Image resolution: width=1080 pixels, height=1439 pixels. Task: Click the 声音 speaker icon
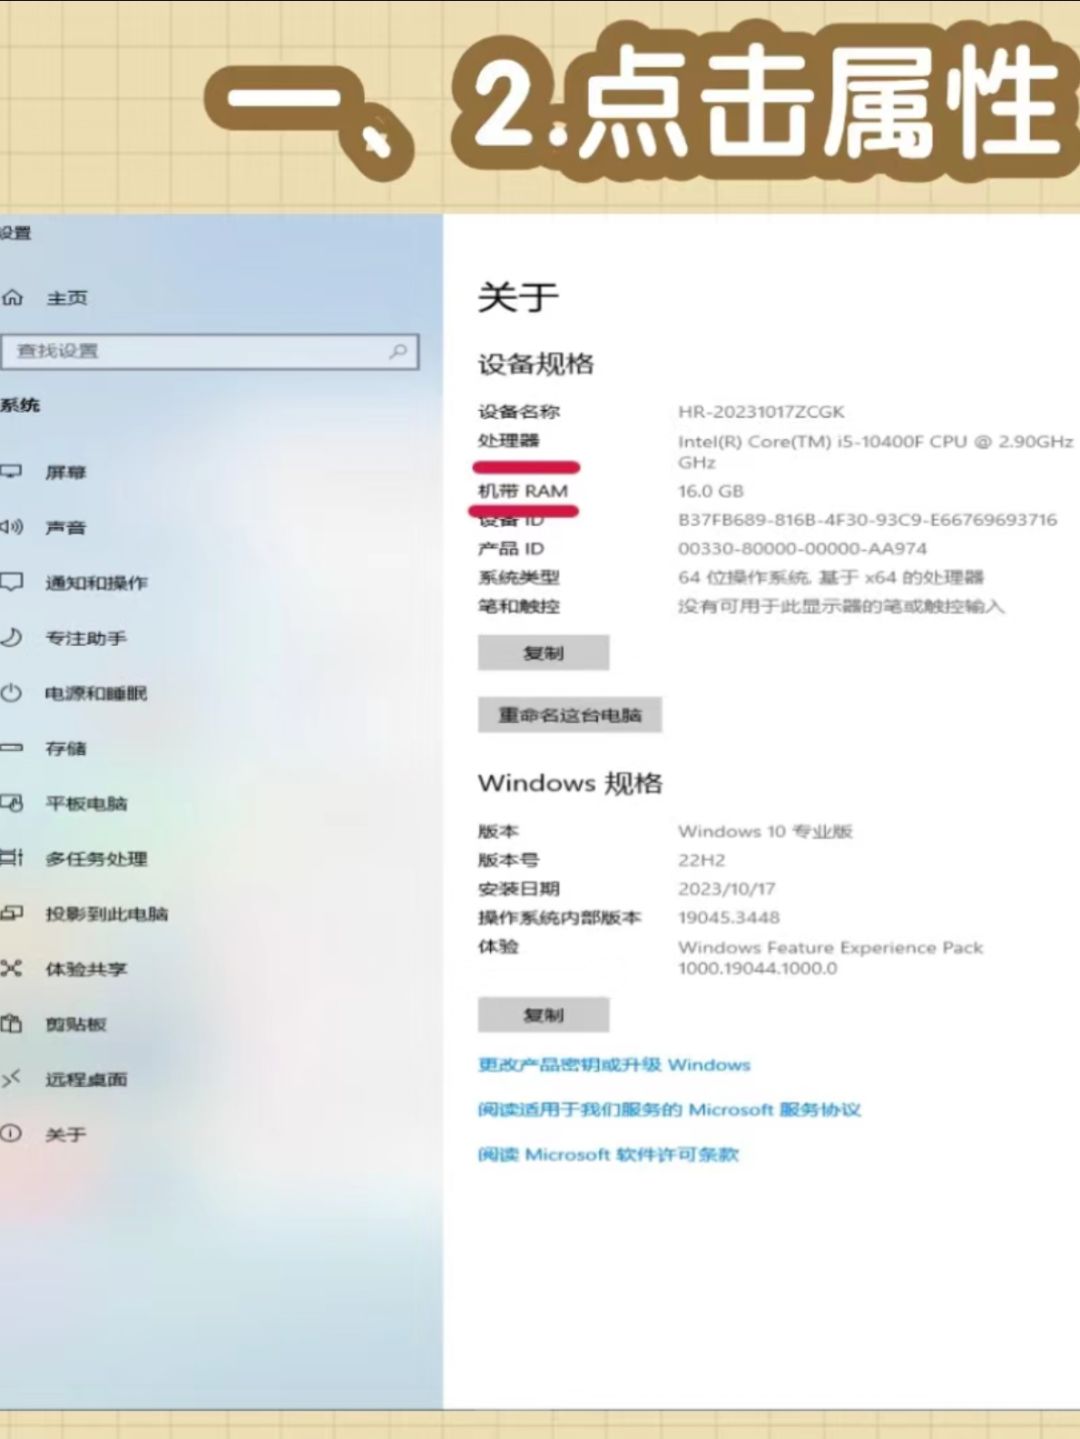[11, 526]
